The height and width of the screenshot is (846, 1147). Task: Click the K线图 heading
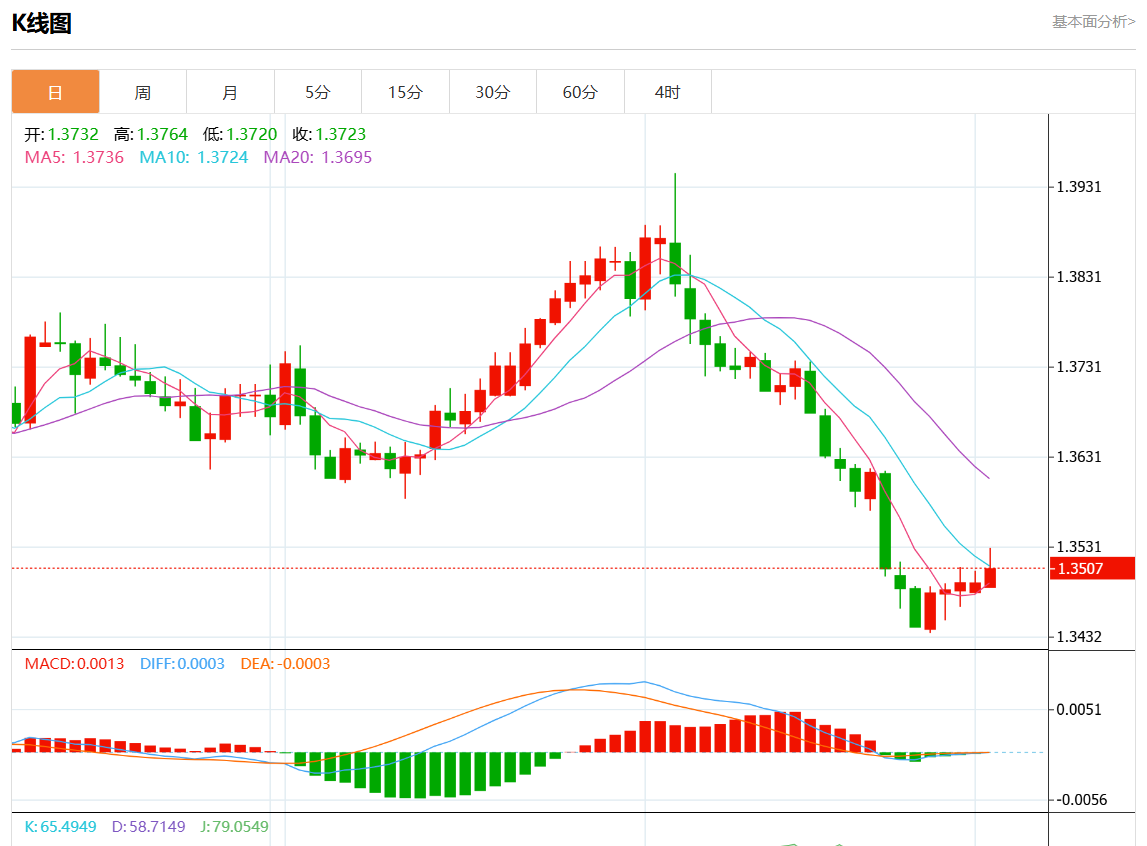coord(41,24)
